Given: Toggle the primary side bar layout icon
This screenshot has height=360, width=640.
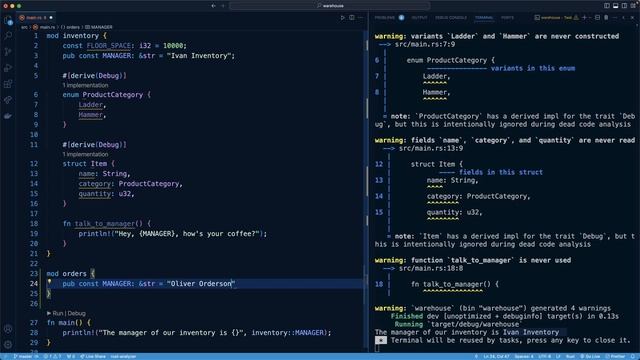Looking at the screenshot, I should [607, 6].
